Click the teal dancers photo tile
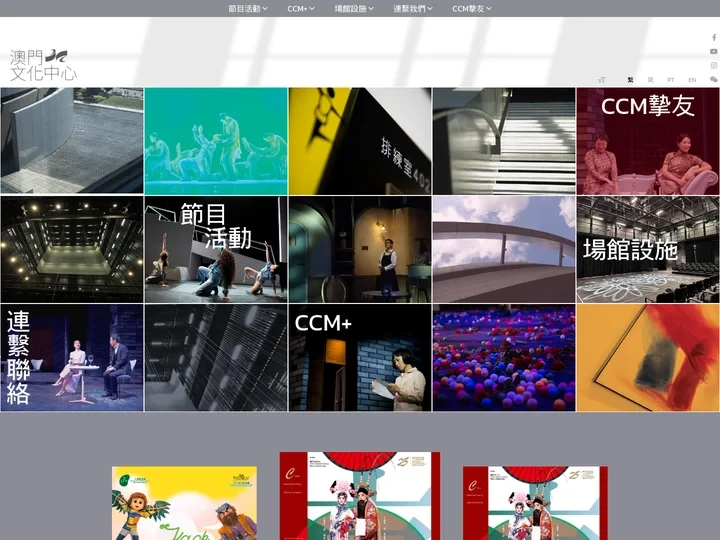 coord(216,141)
